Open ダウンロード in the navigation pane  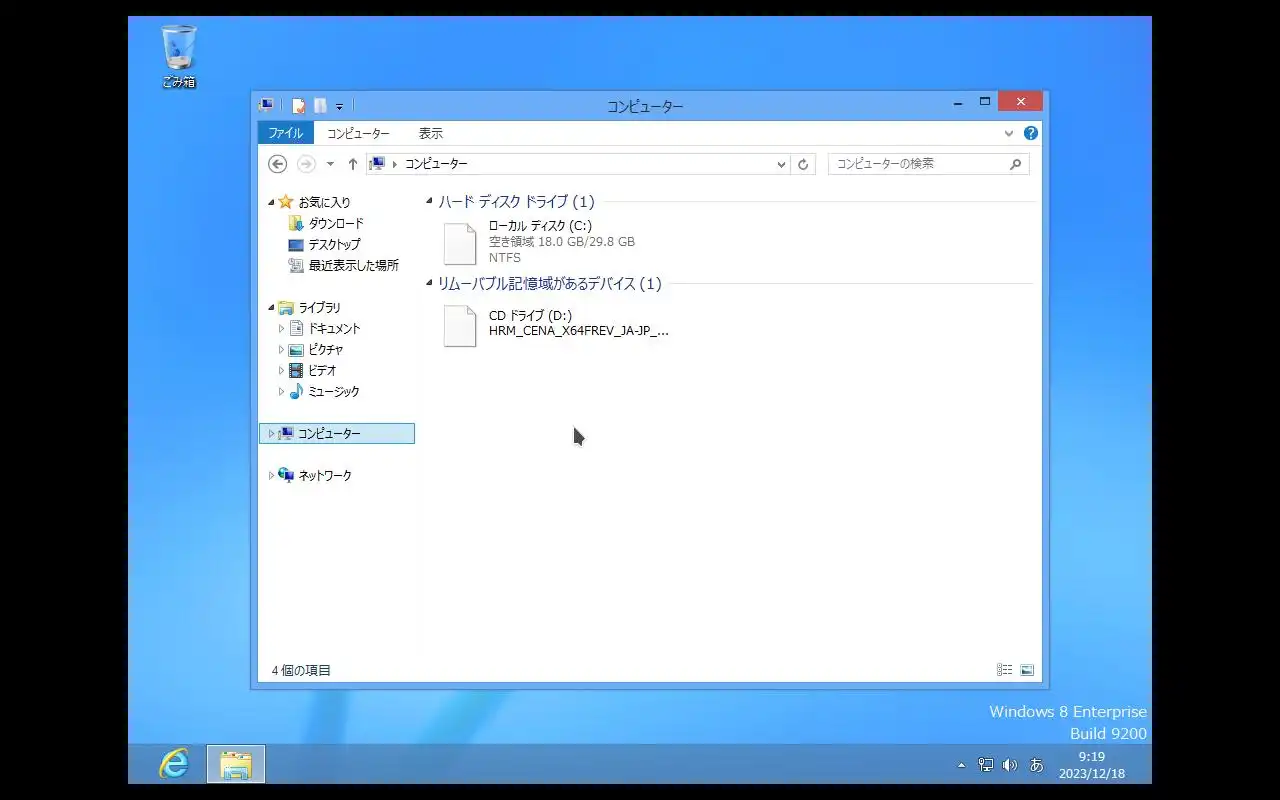pos(335,223)
